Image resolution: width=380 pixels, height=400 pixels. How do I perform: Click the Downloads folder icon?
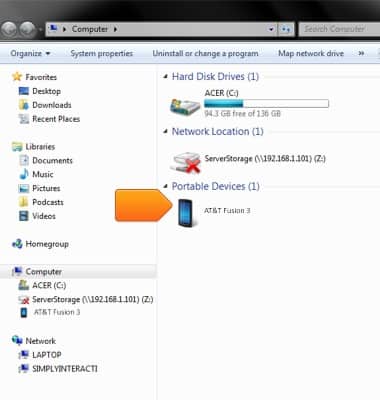click(24, 105)
